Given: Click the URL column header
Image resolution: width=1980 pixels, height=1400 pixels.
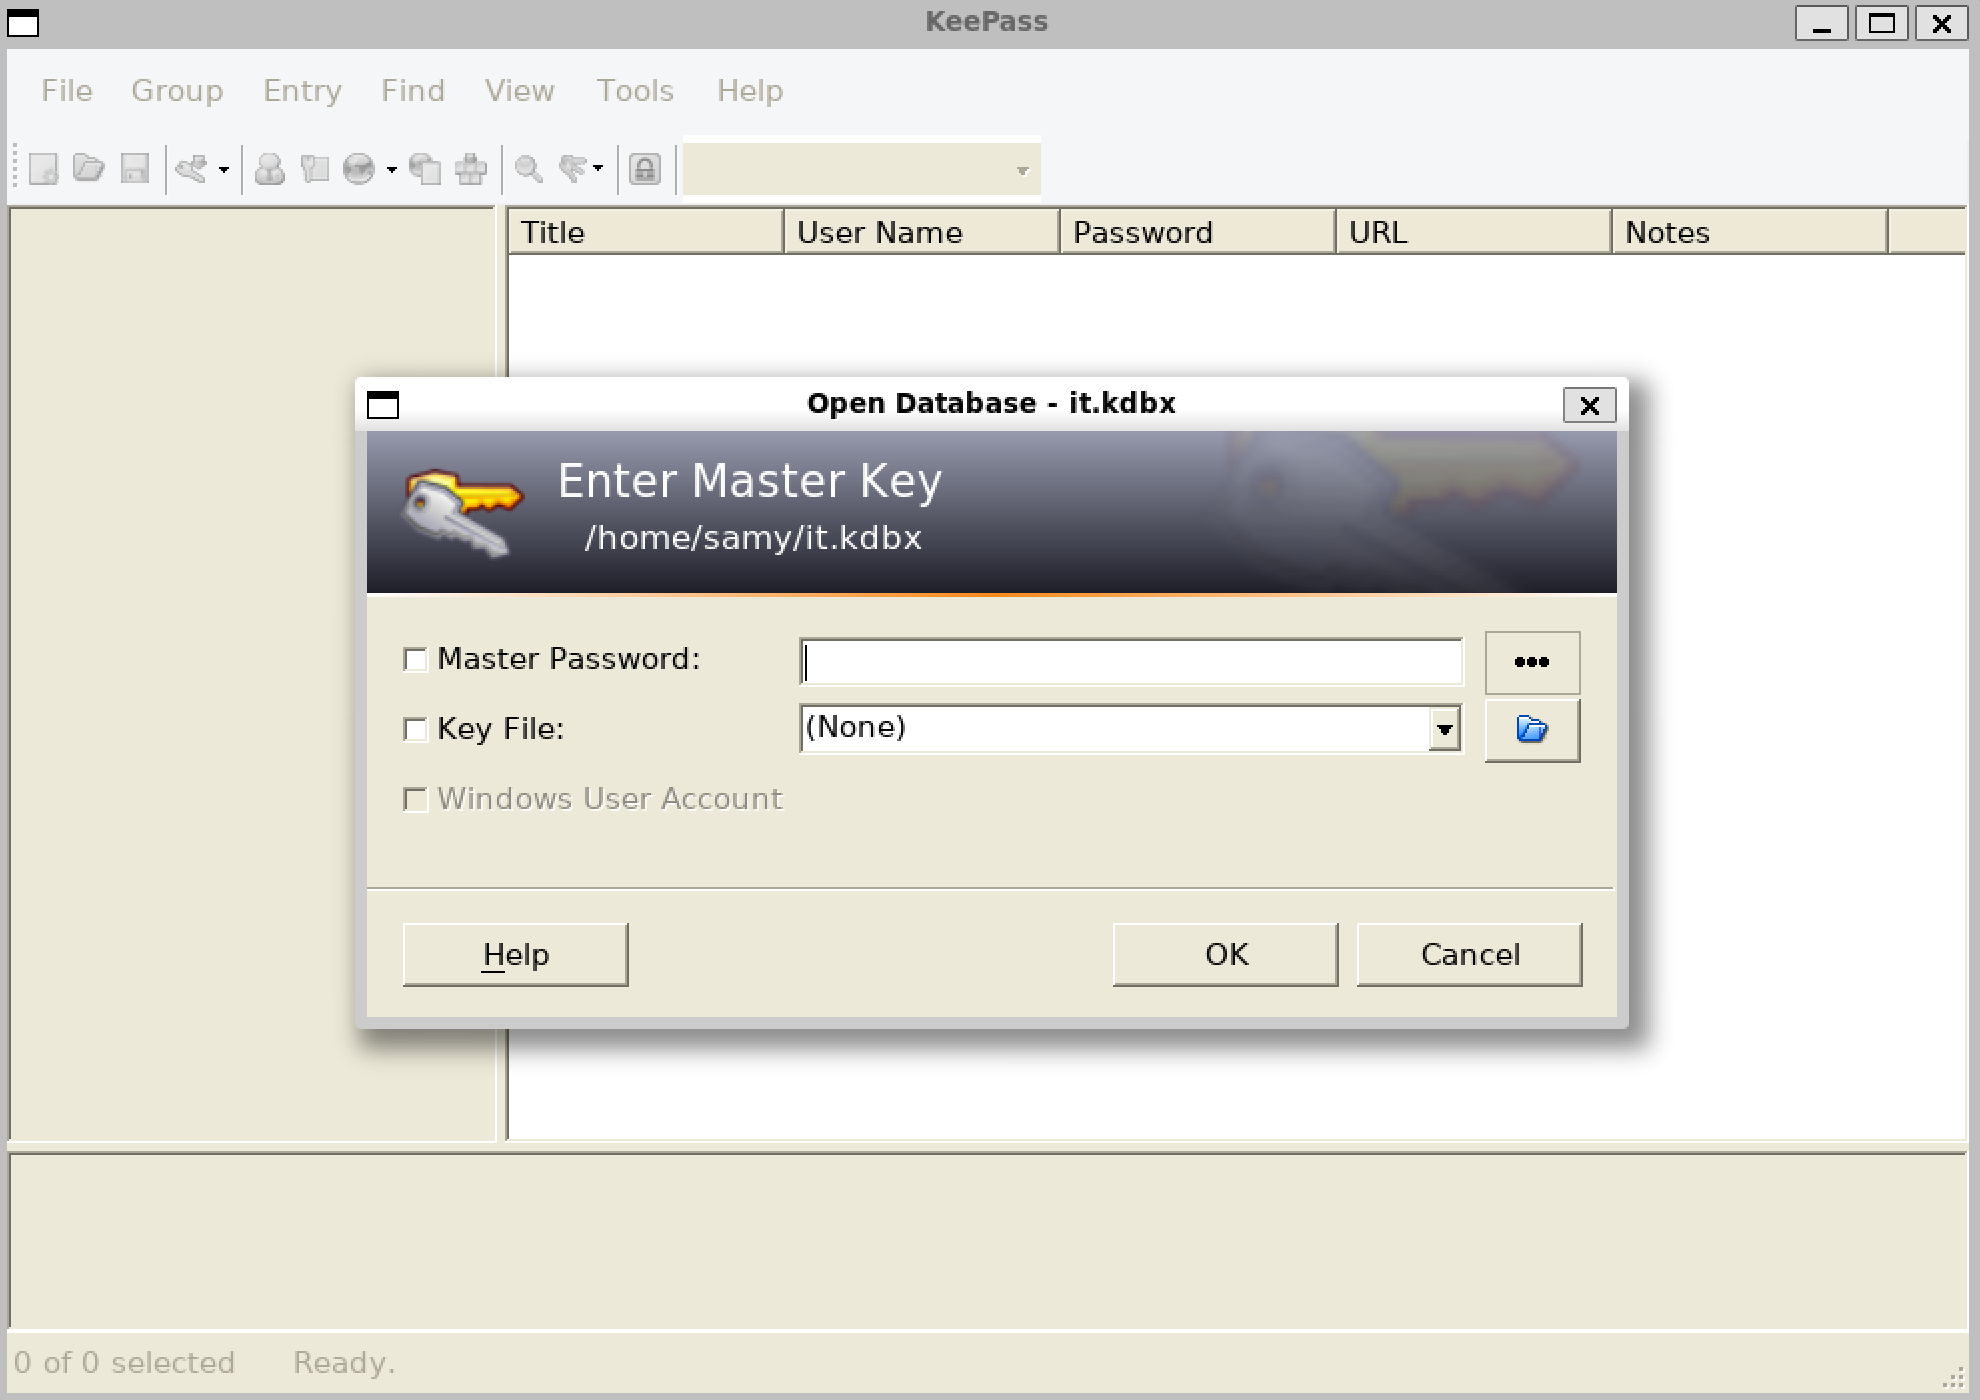Looking at the screenshot, I should 1474,232.
